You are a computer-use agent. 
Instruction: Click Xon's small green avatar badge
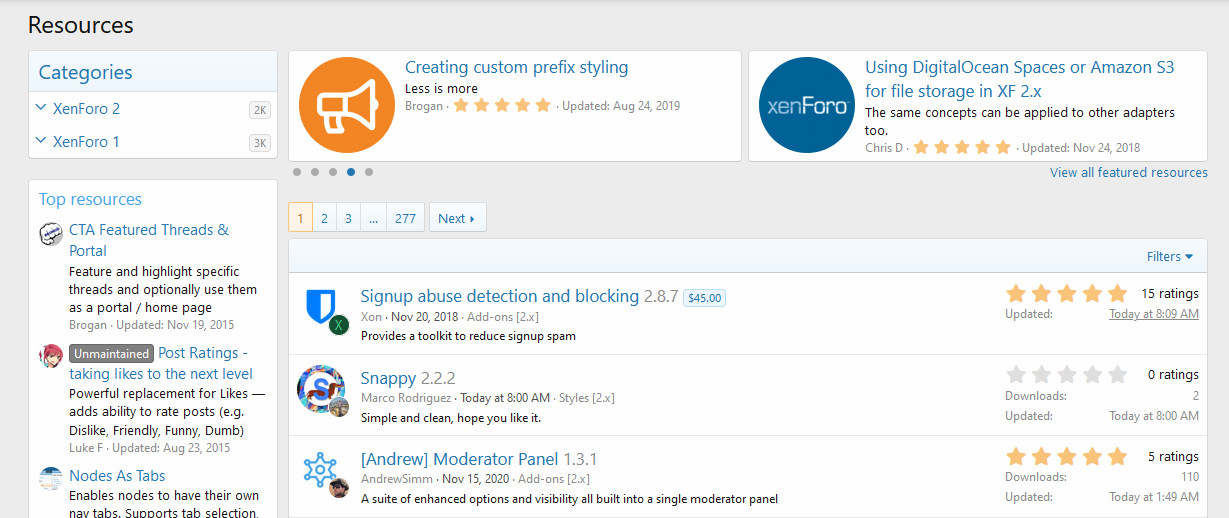click(x=338, y=325)
